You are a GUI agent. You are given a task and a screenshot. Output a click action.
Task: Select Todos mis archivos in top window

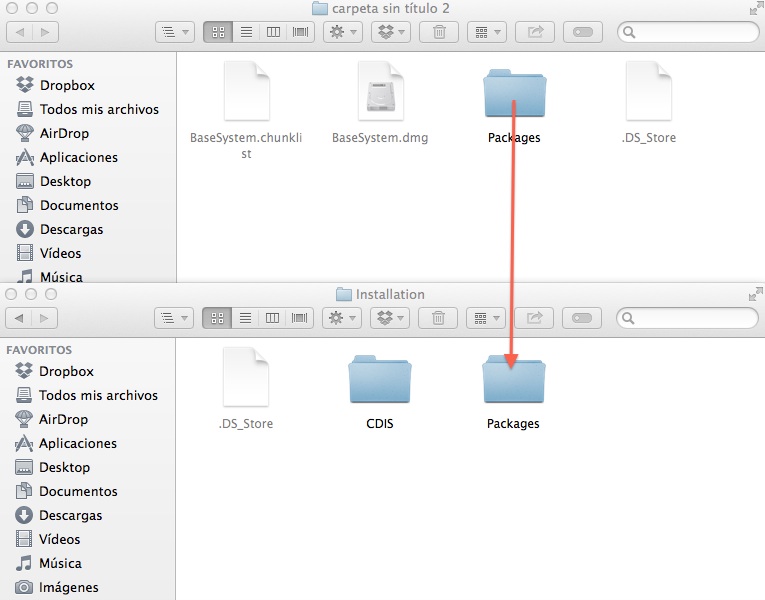click(87, 109)
